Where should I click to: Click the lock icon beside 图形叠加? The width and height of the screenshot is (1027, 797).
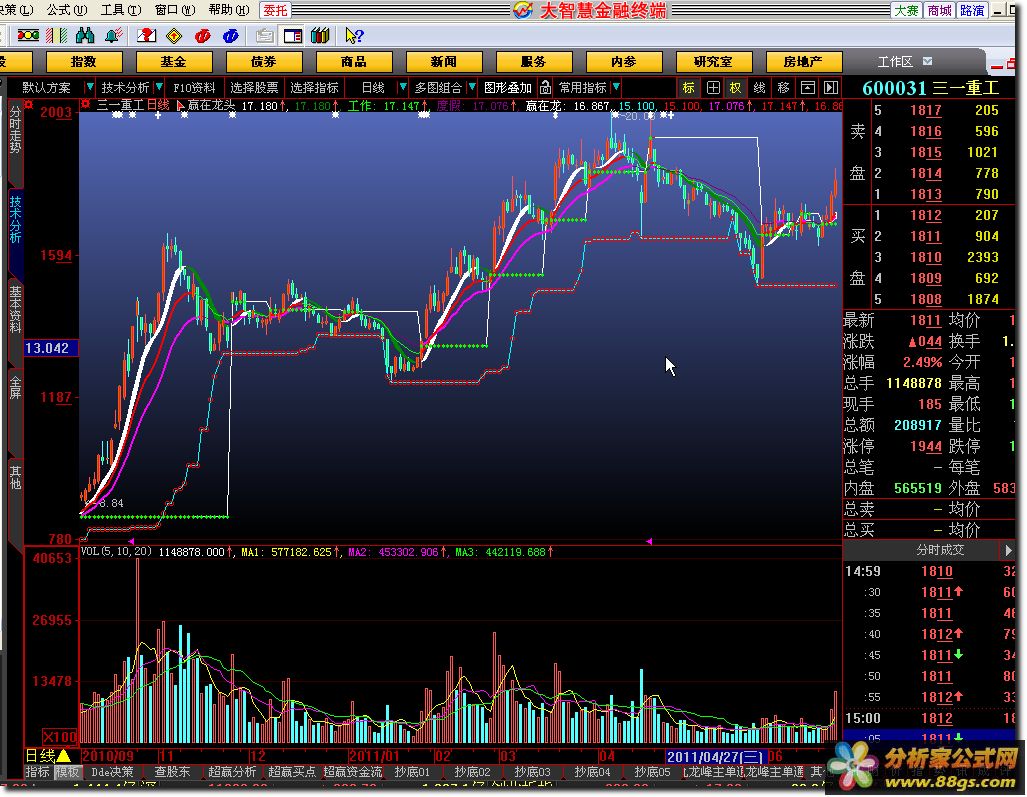pos(545,87)
